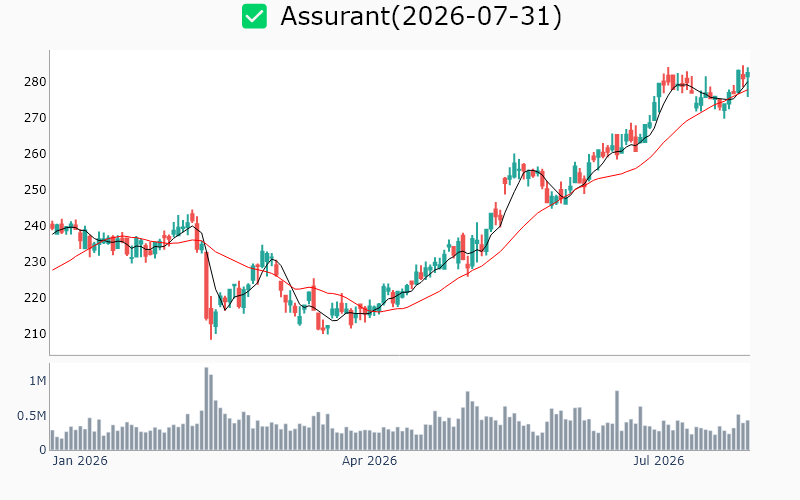Click the 220 price axis label
Screen dimensions: 800x500
35,297
